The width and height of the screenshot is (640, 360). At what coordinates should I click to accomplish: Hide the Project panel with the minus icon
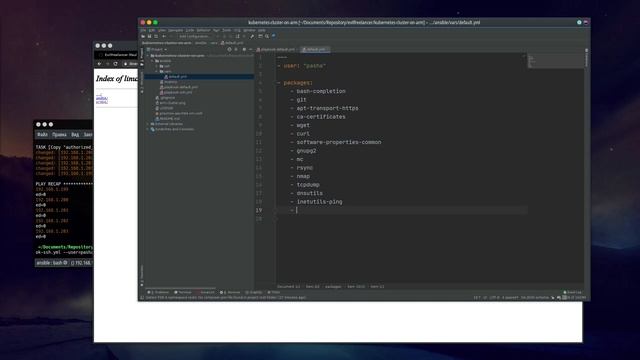(x=250, y=49)
